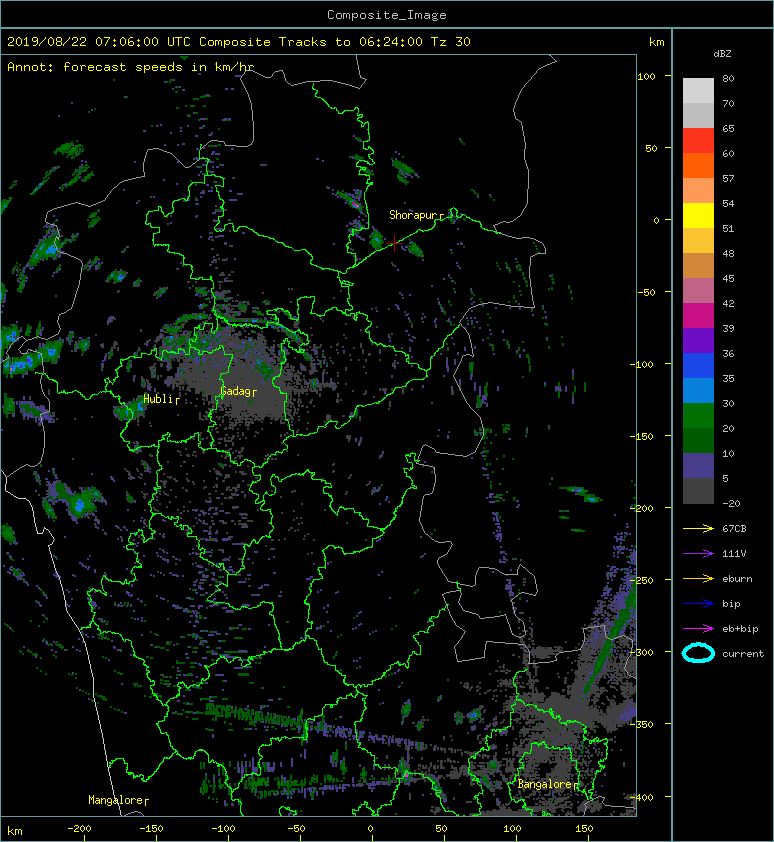
Task: Click the Mangalore city label
Action: coord(115,800)
